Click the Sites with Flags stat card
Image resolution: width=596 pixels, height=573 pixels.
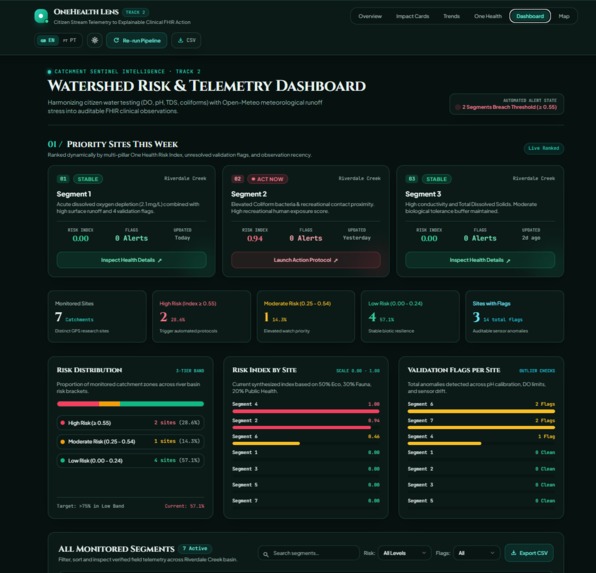tap(514, 316)
